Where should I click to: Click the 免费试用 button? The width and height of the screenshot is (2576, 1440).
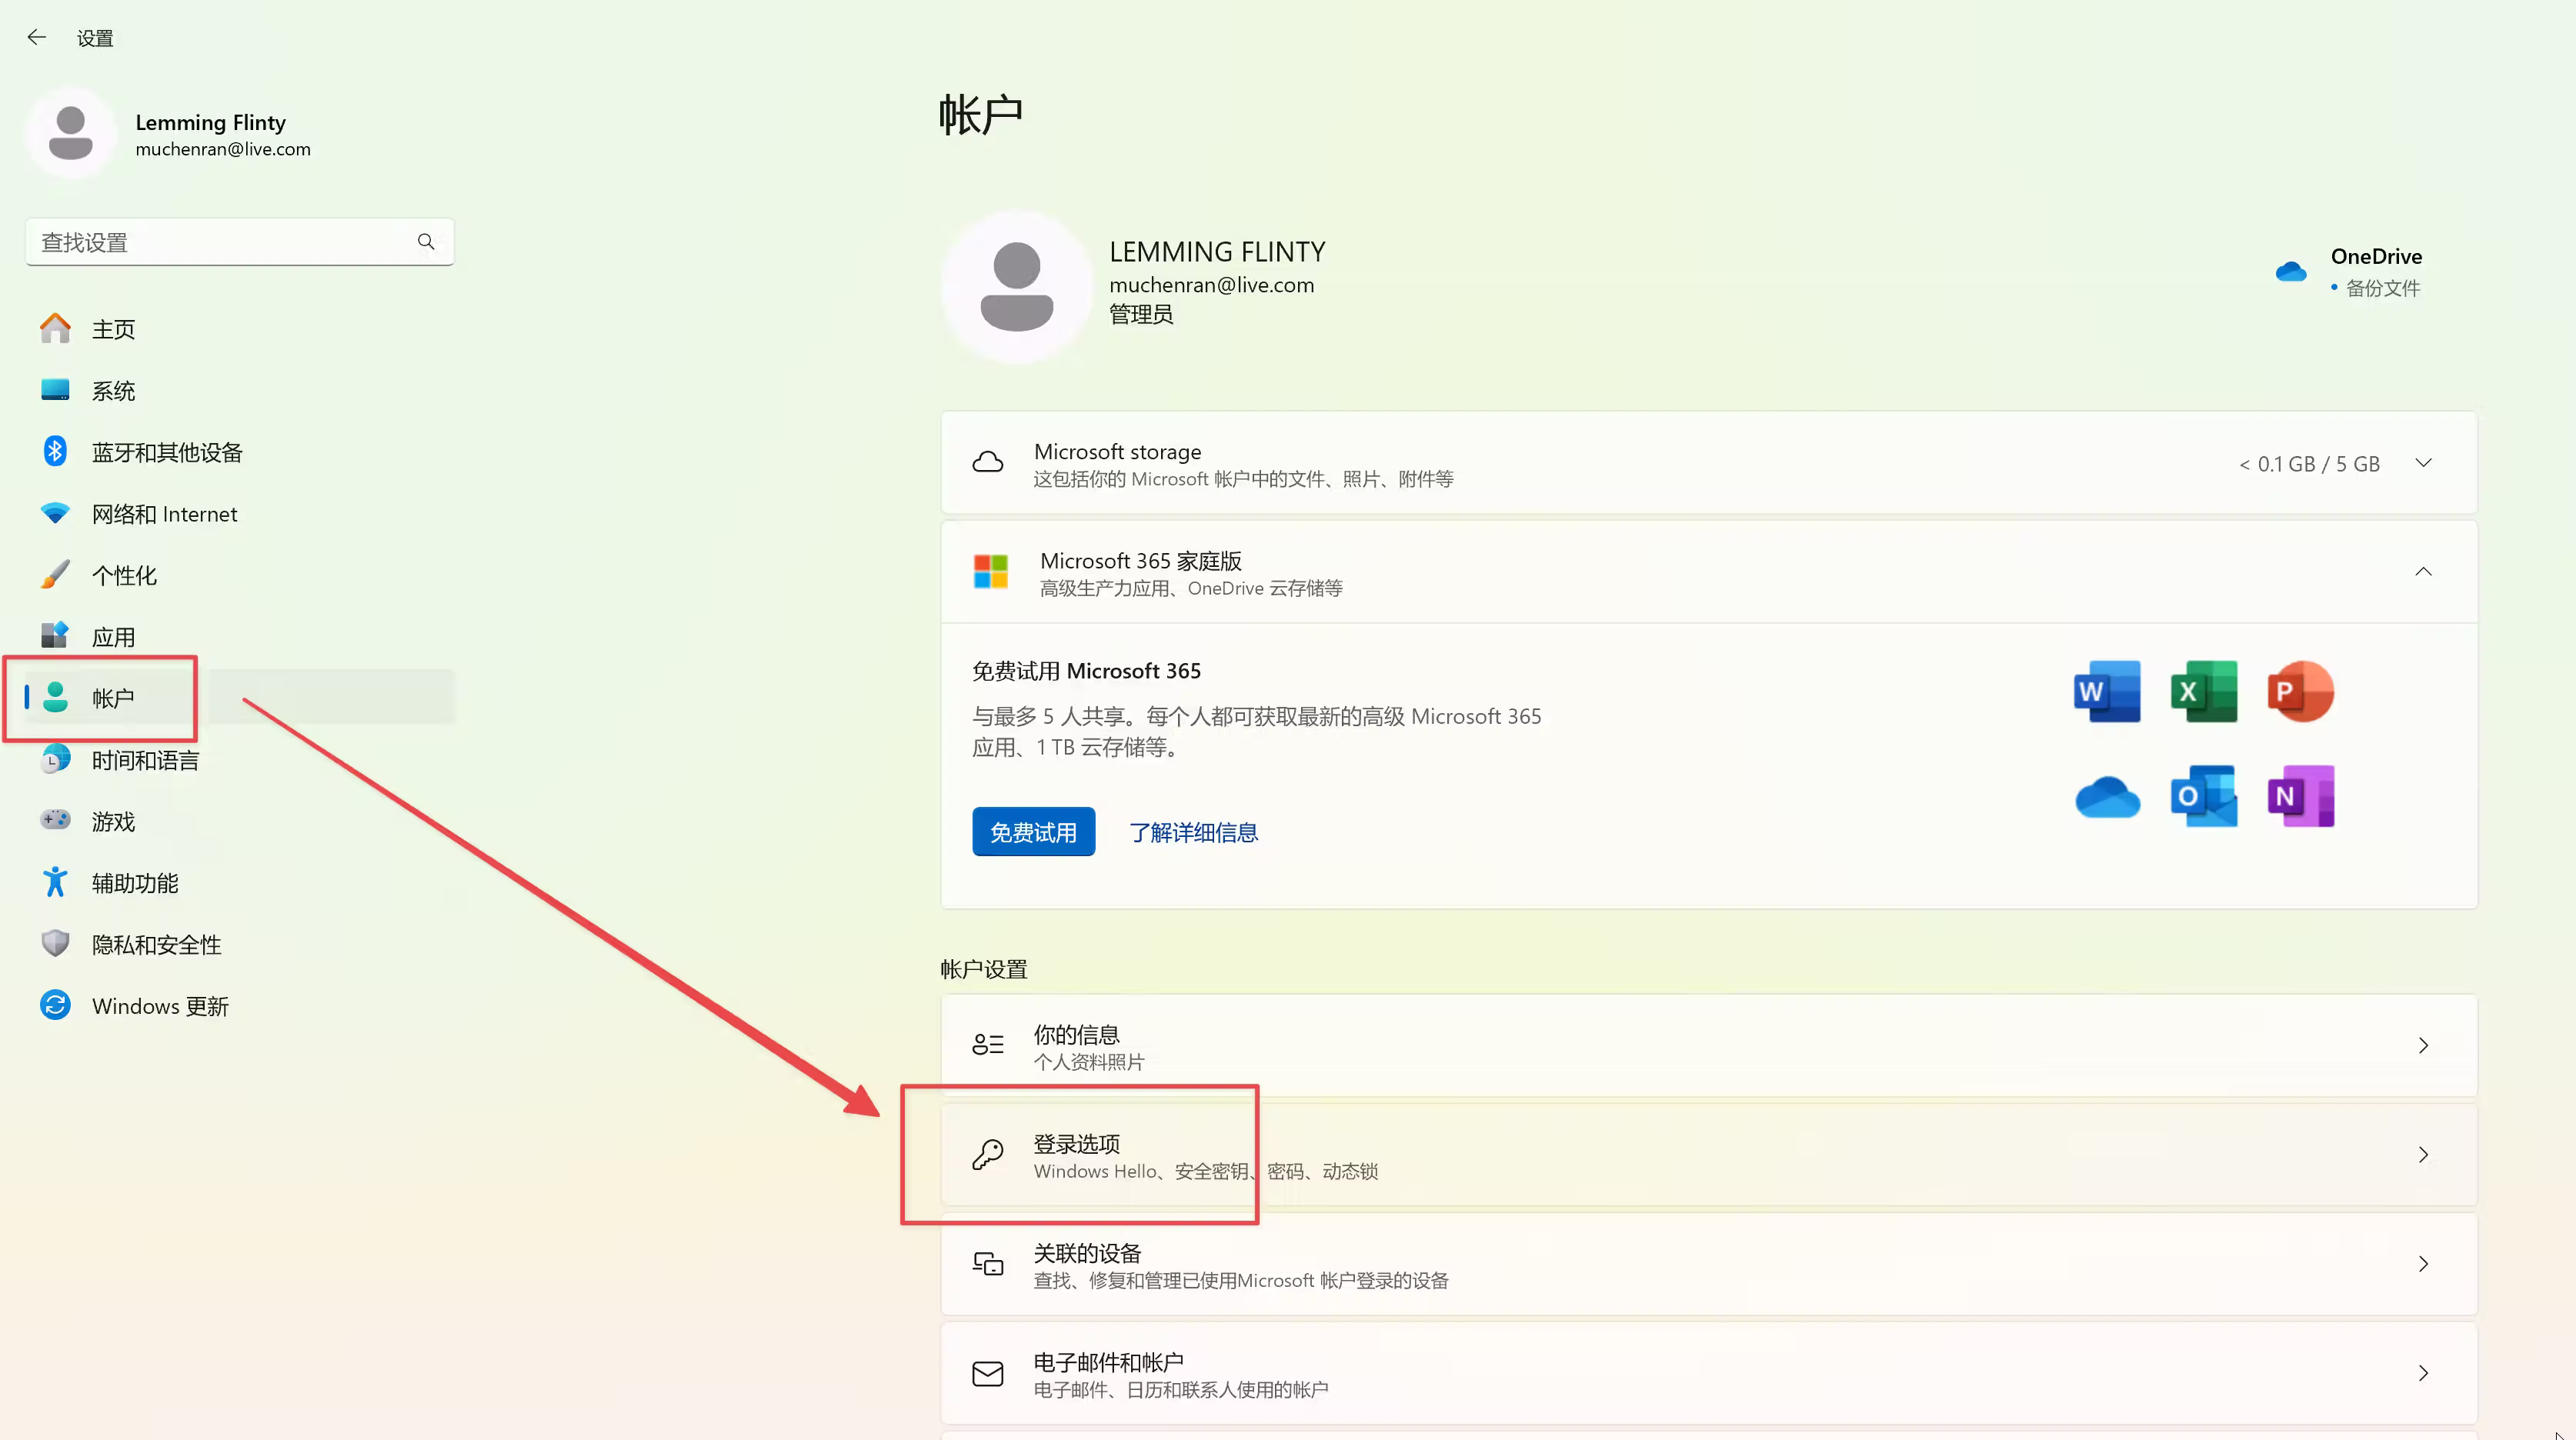1033,832
